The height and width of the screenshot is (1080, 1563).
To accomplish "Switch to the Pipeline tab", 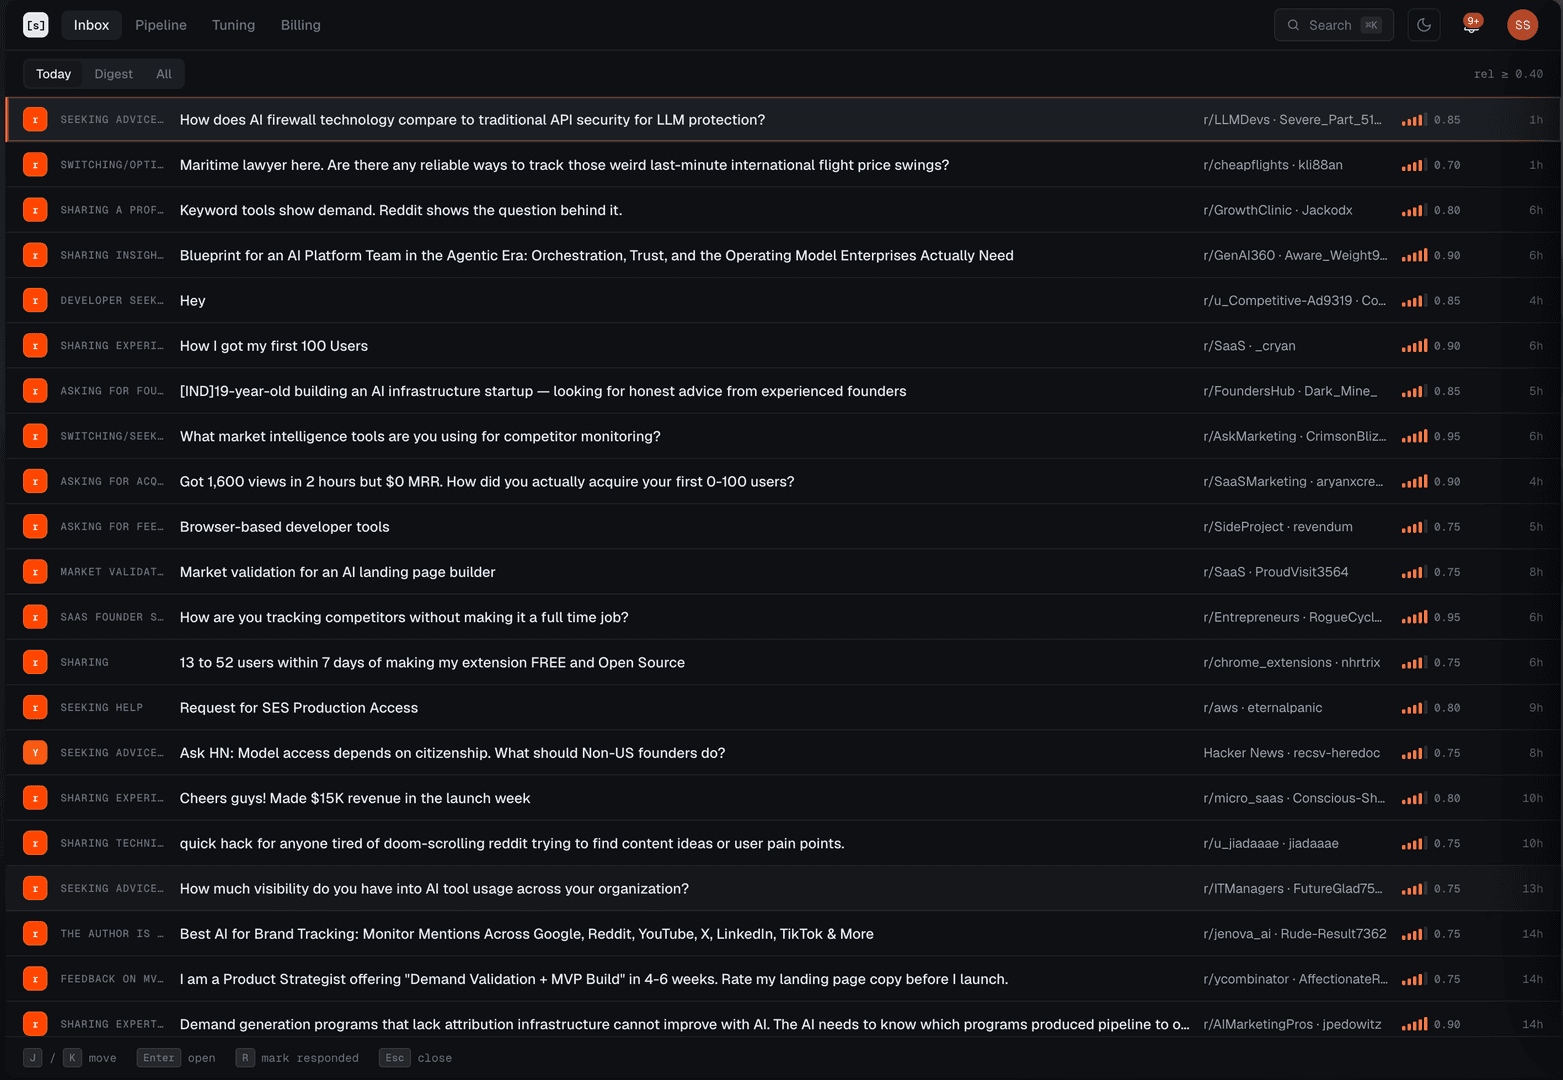I will (x=161, y=25).
